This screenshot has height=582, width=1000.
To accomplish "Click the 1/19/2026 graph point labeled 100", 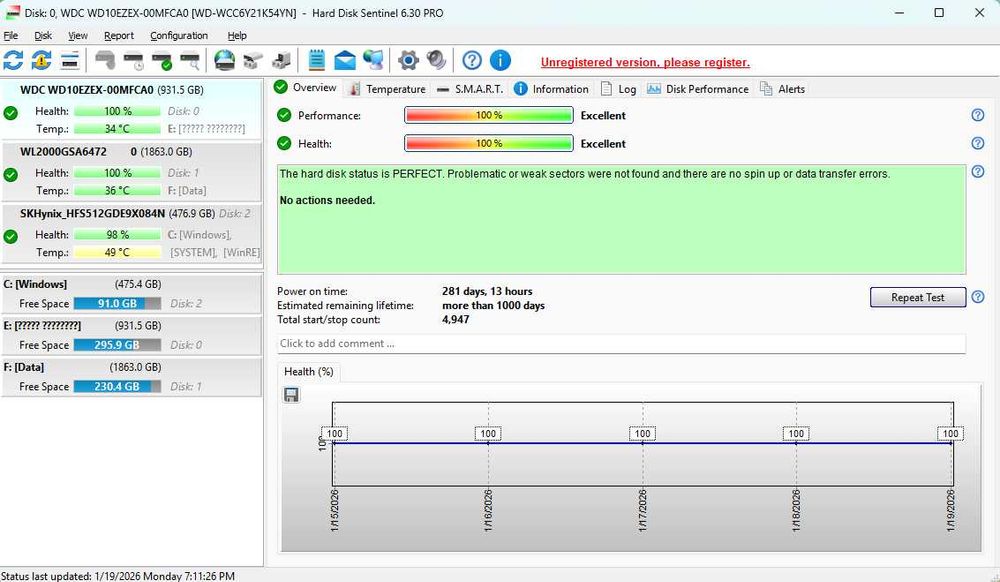I will coord(950,433).
